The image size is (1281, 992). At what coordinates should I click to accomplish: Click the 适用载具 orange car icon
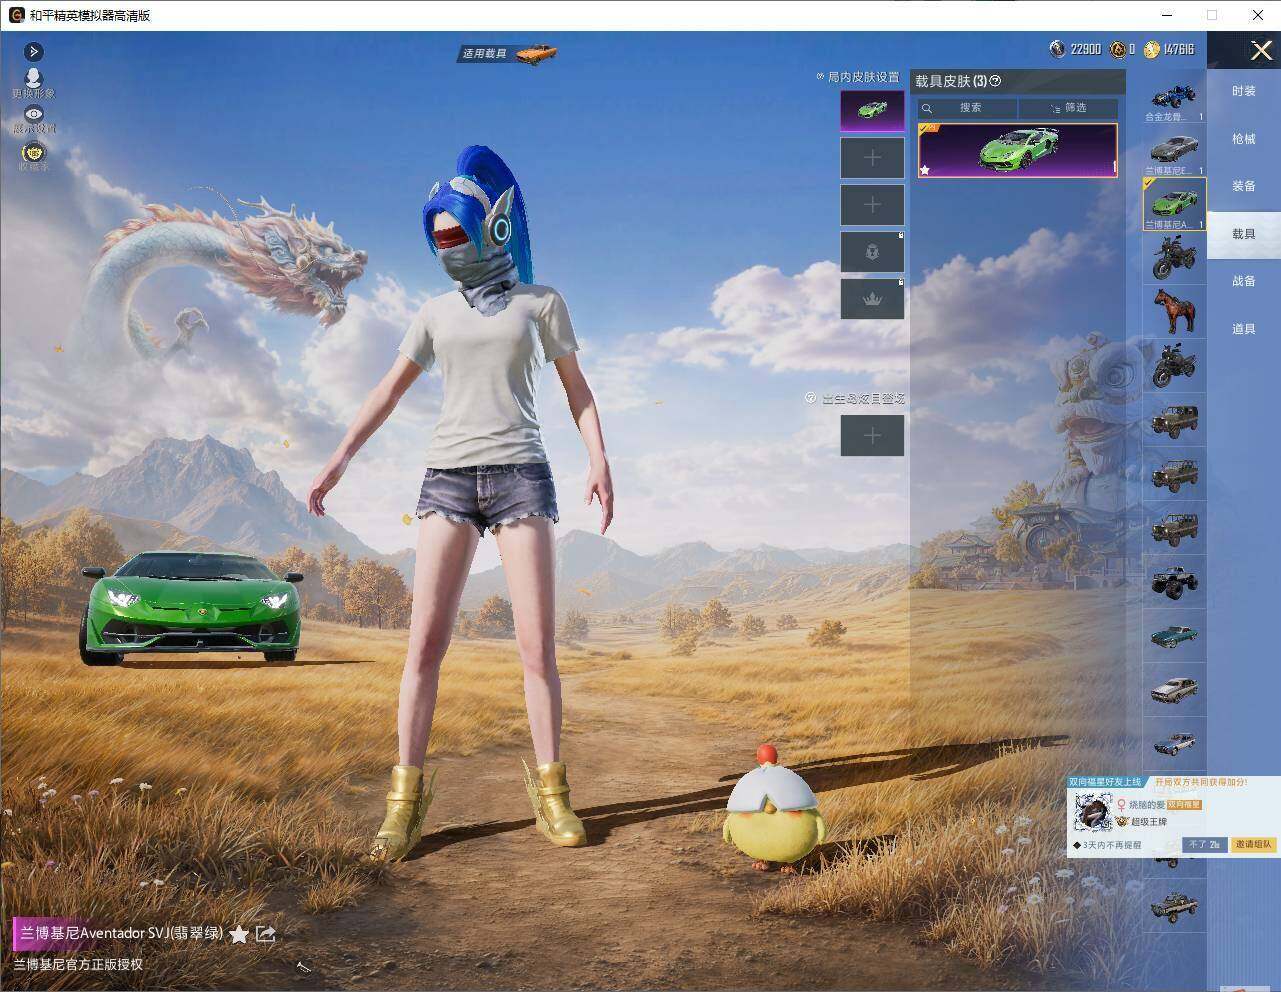[x=536, y=53]
